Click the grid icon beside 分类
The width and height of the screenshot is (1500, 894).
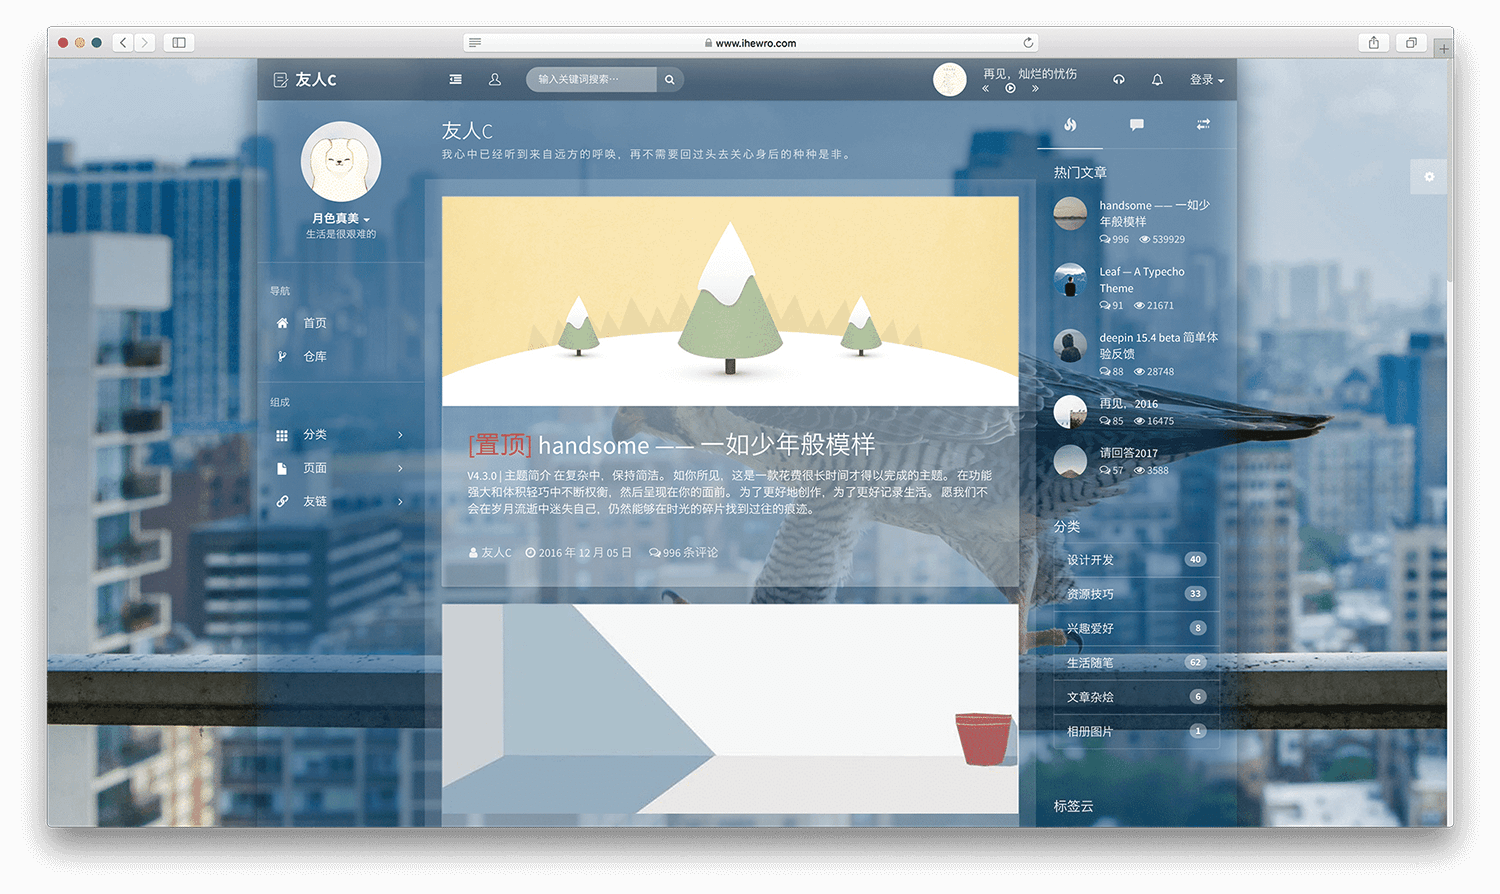point(282,435)
